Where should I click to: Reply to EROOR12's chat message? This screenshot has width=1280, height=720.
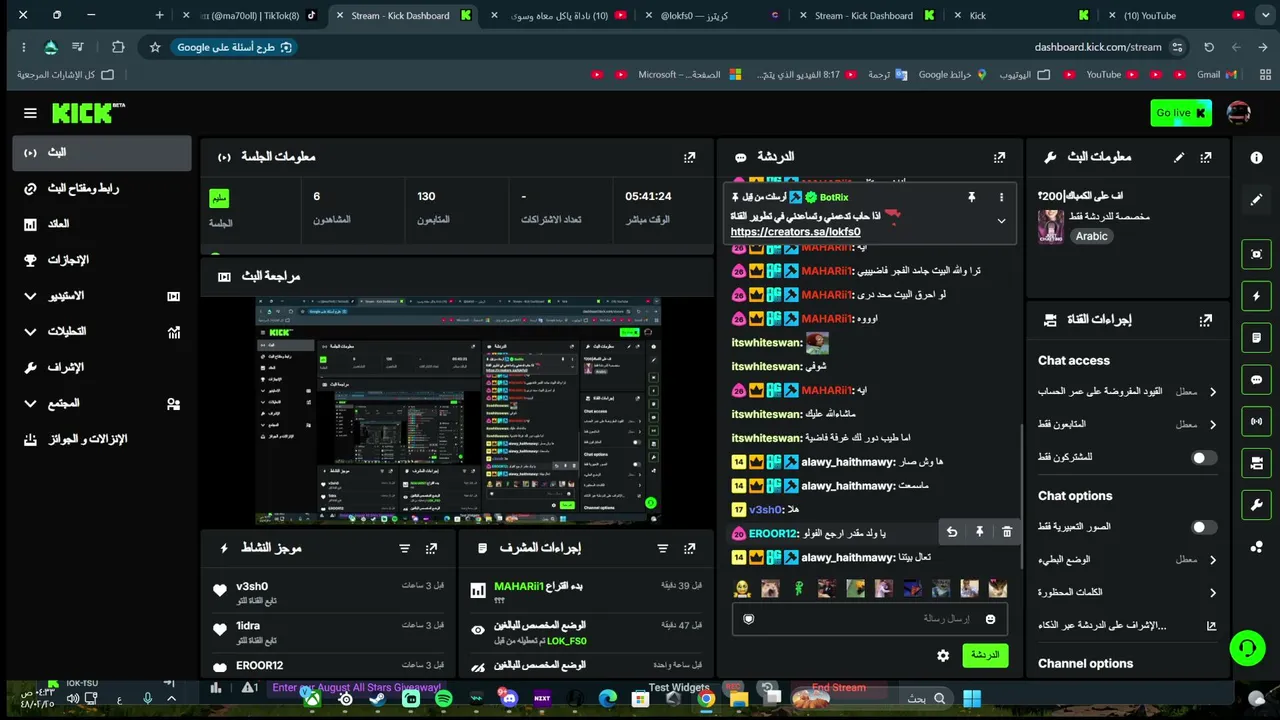pyautogui.click(x=952, y=532)
